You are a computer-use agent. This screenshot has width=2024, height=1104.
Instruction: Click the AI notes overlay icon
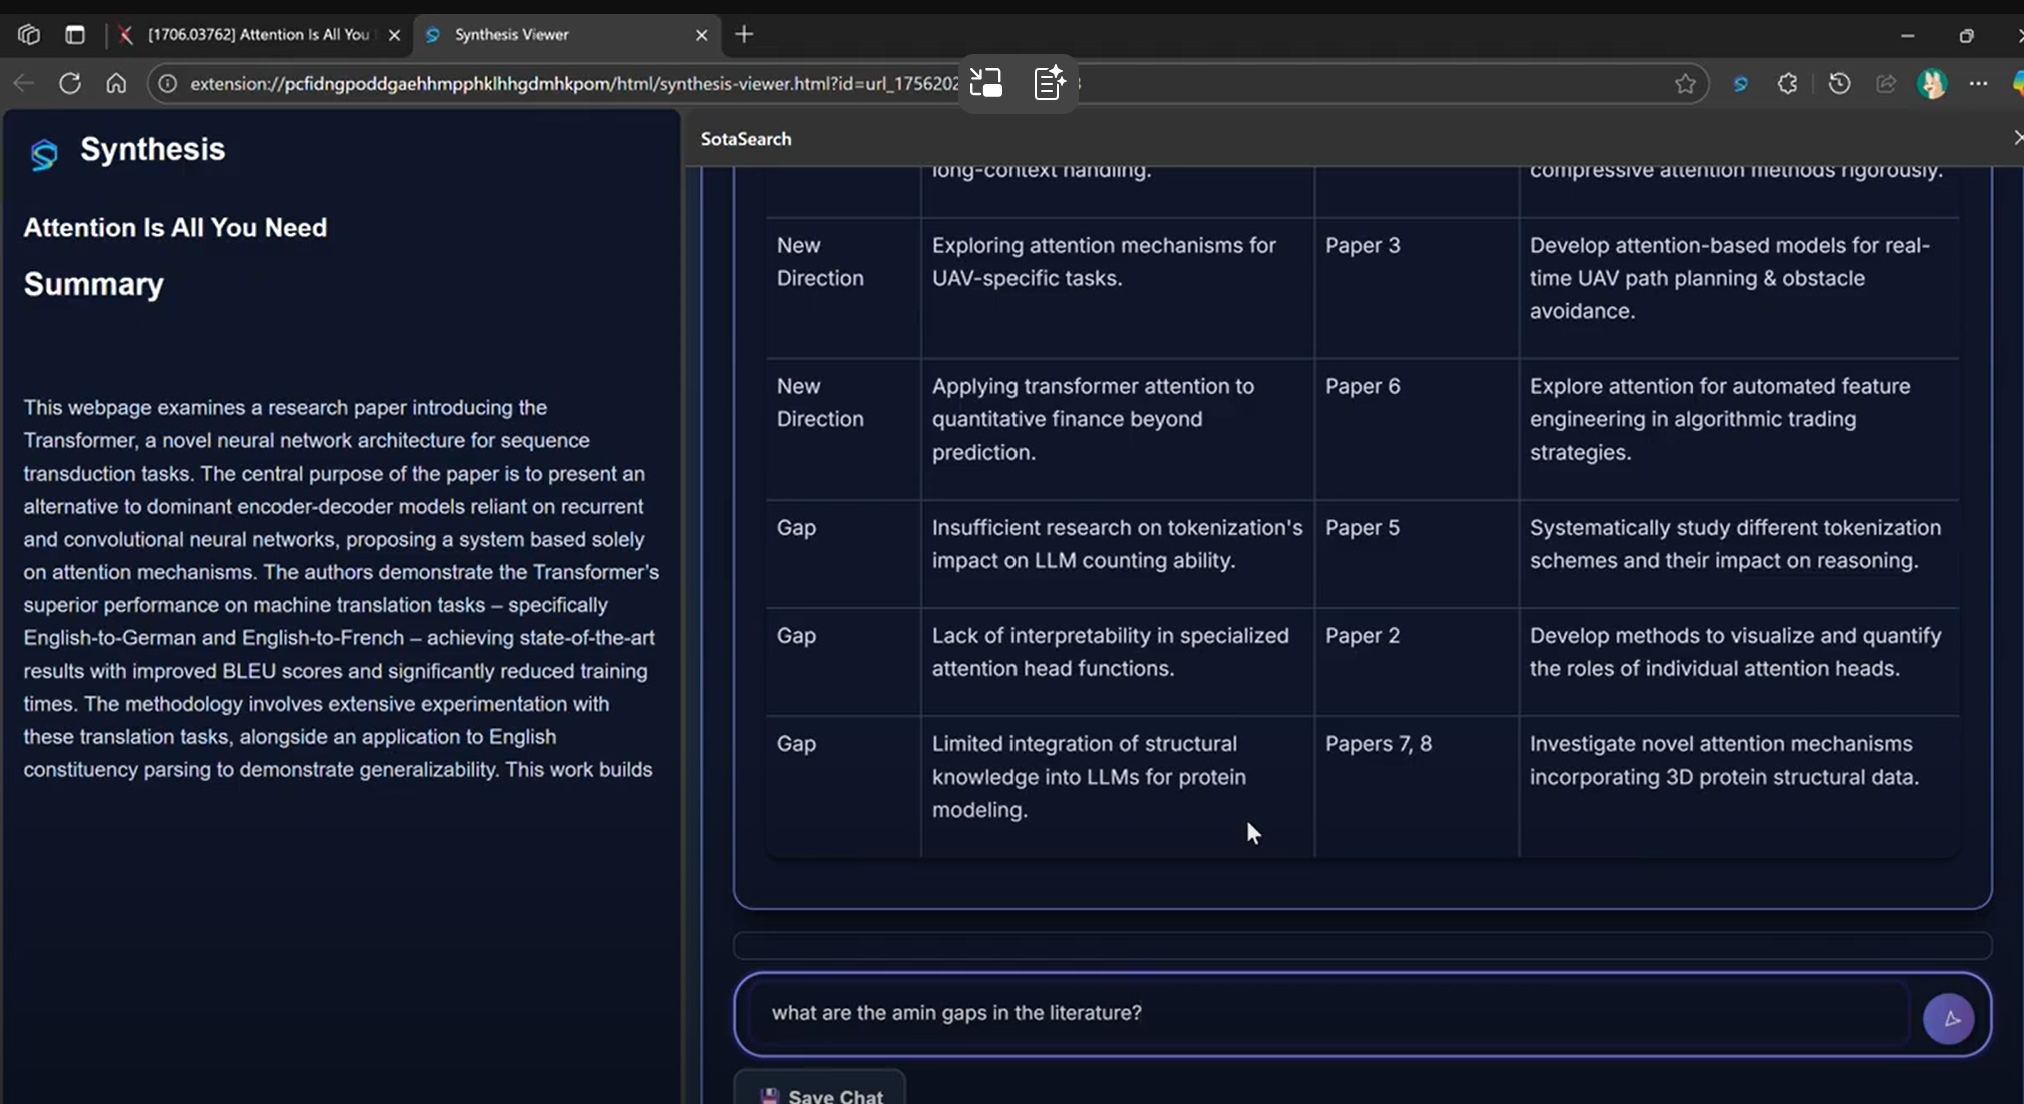point(1049,83)
